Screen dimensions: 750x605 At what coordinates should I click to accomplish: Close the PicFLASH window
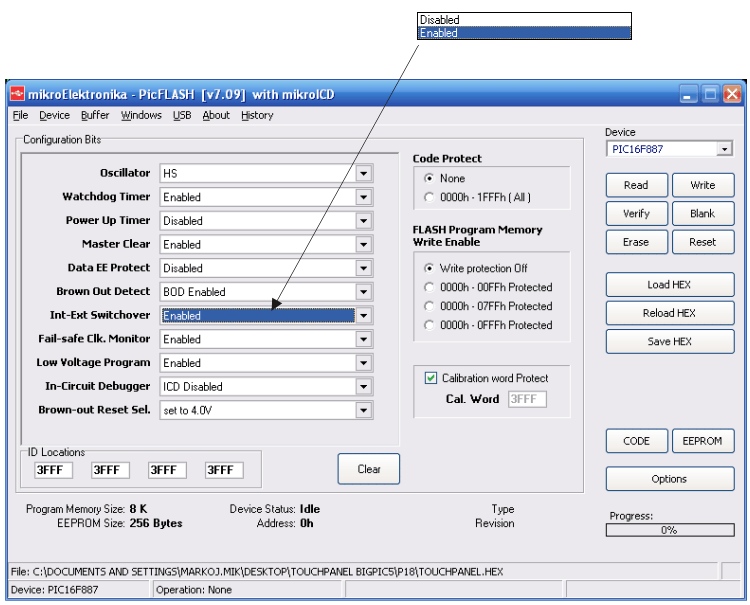pyautogui.click(x=732, y=94)
